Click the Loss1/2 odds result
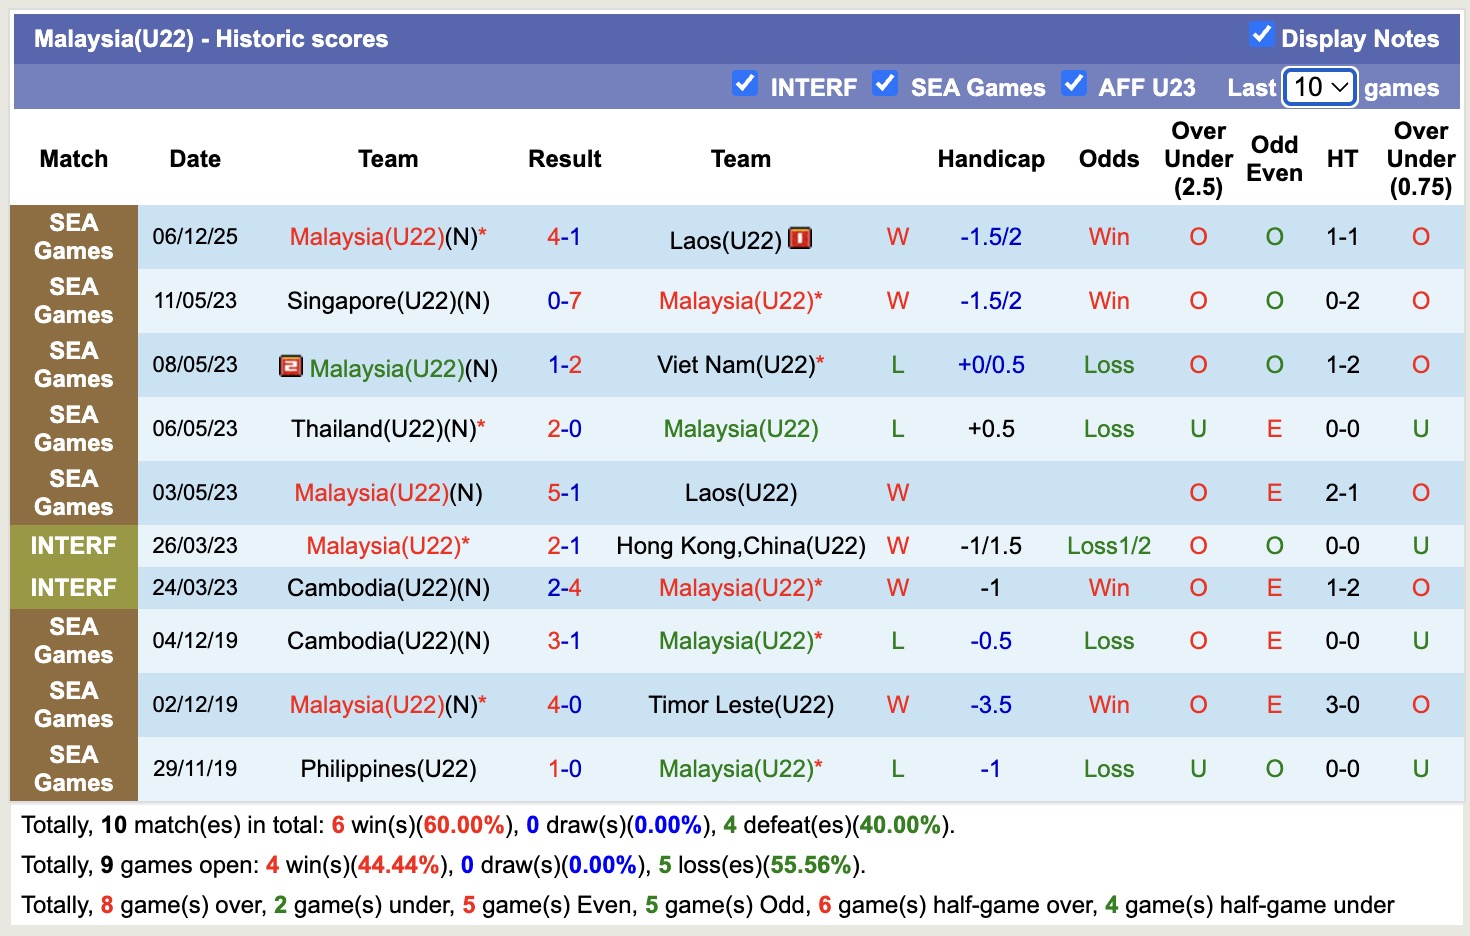Screen dimensions: 1470x936 coord(1108,546)
